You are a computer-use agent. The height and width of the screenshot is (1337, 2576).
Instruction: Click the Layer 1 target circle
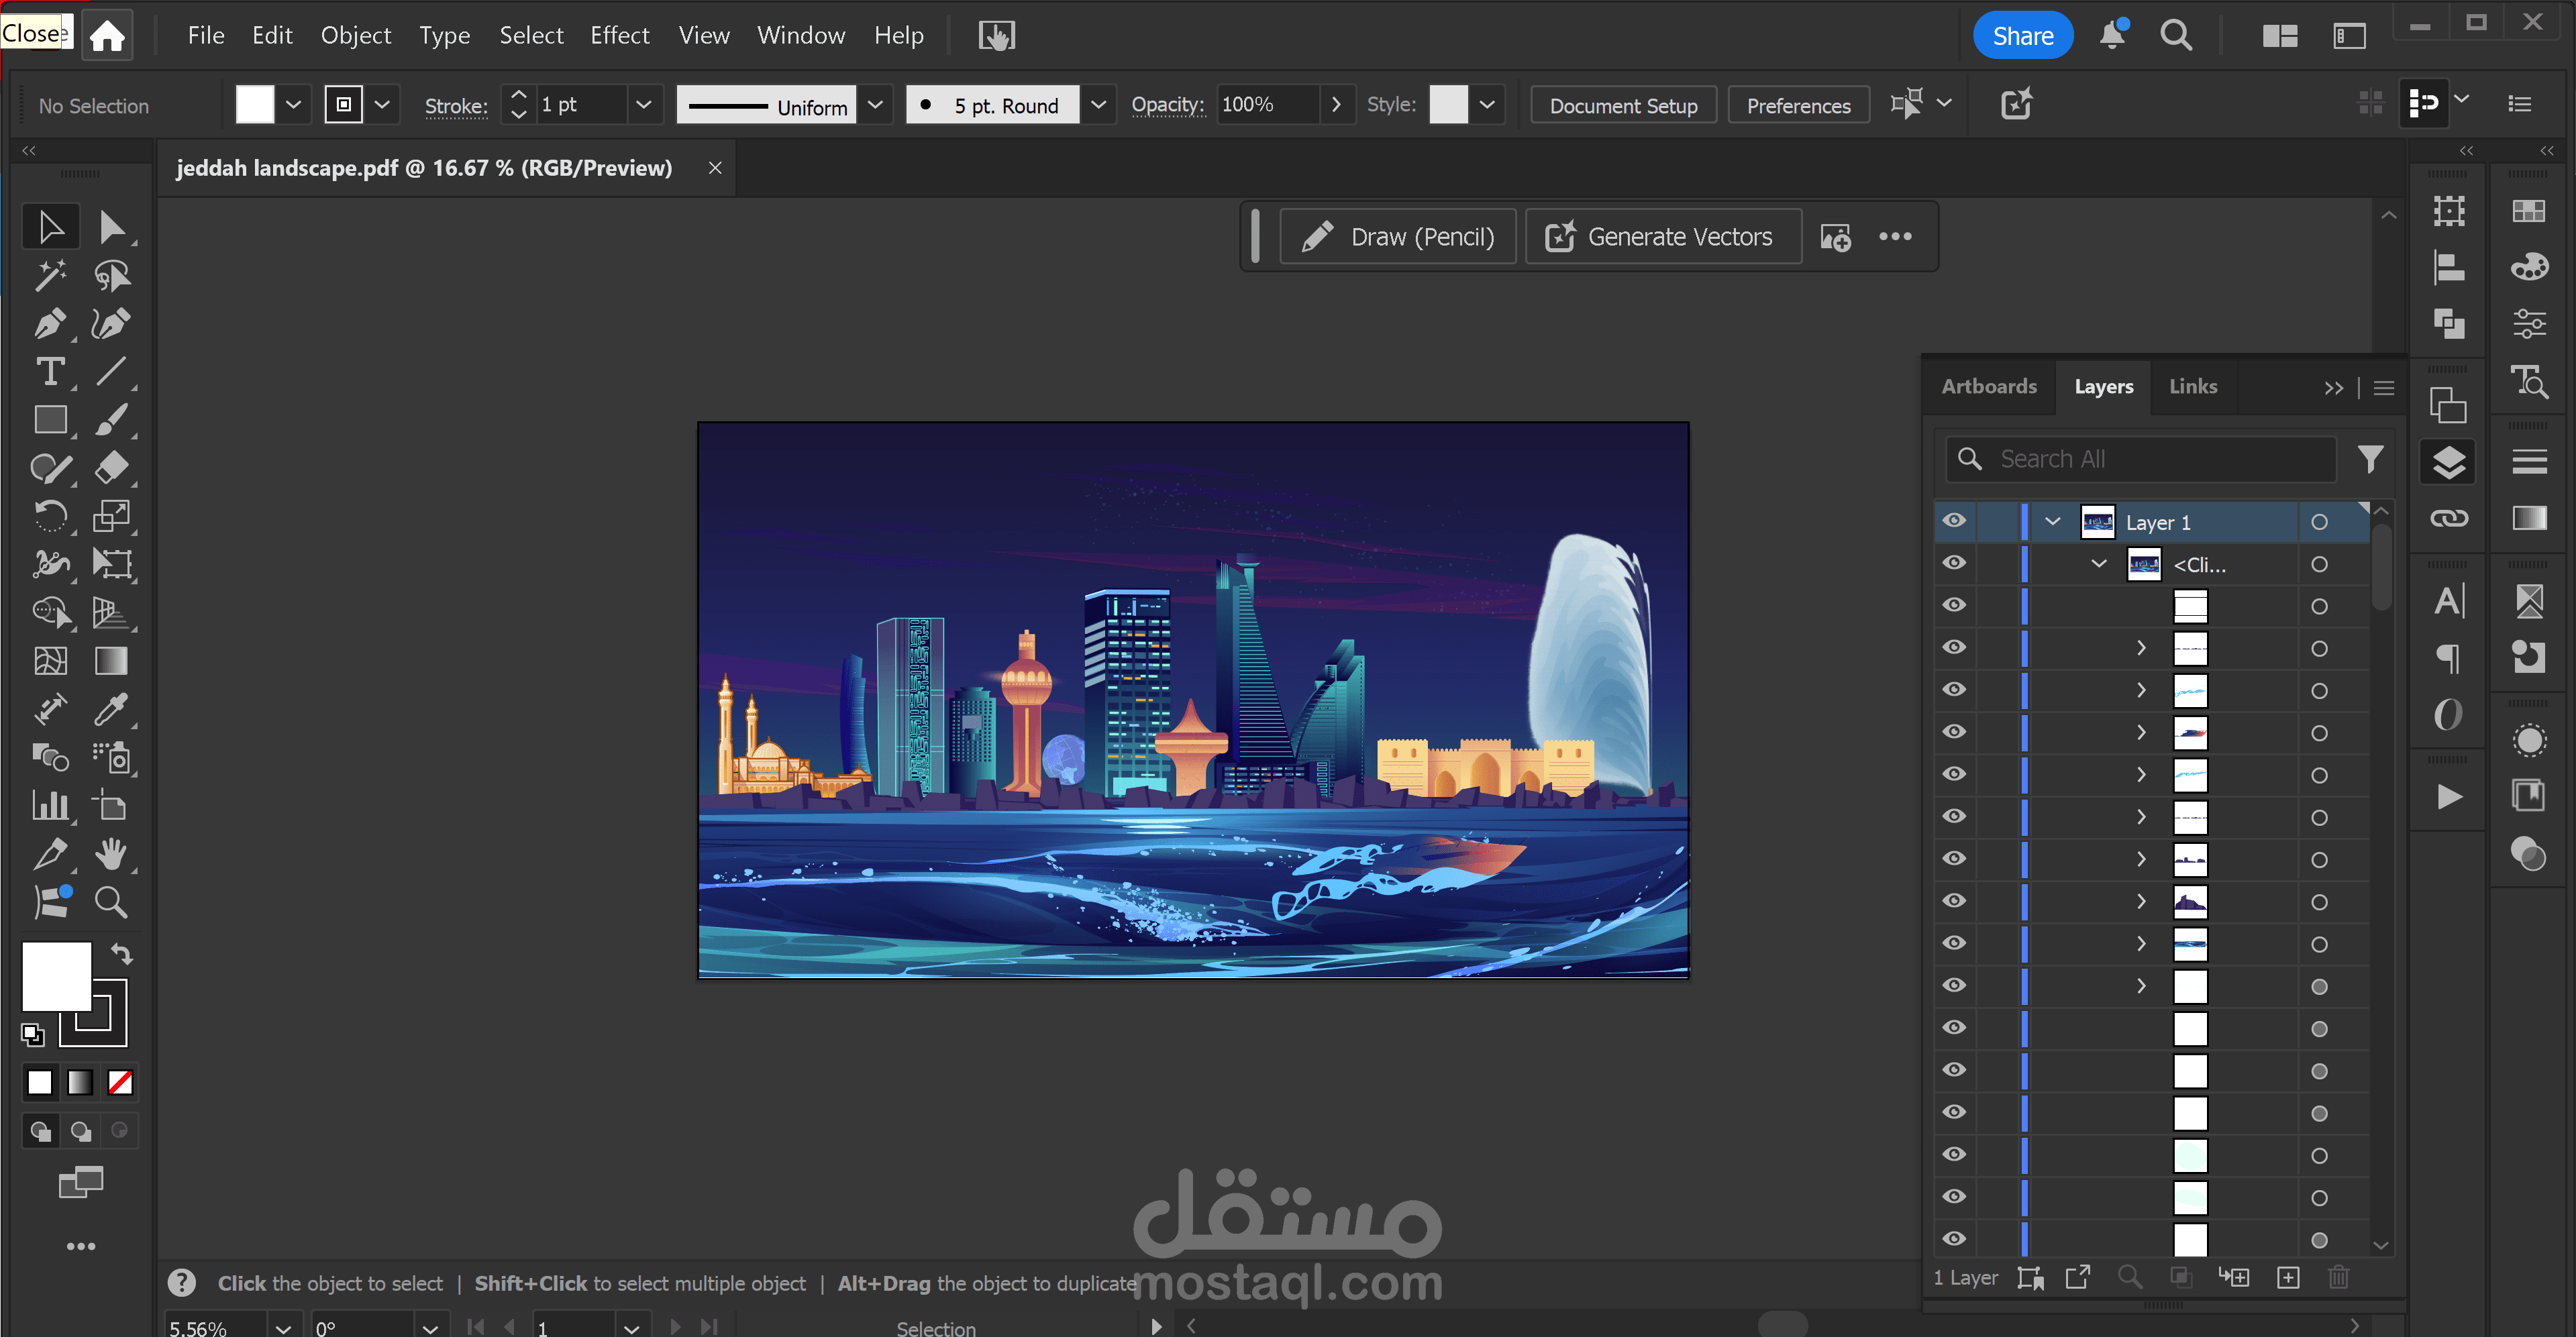click(2319, 522)
